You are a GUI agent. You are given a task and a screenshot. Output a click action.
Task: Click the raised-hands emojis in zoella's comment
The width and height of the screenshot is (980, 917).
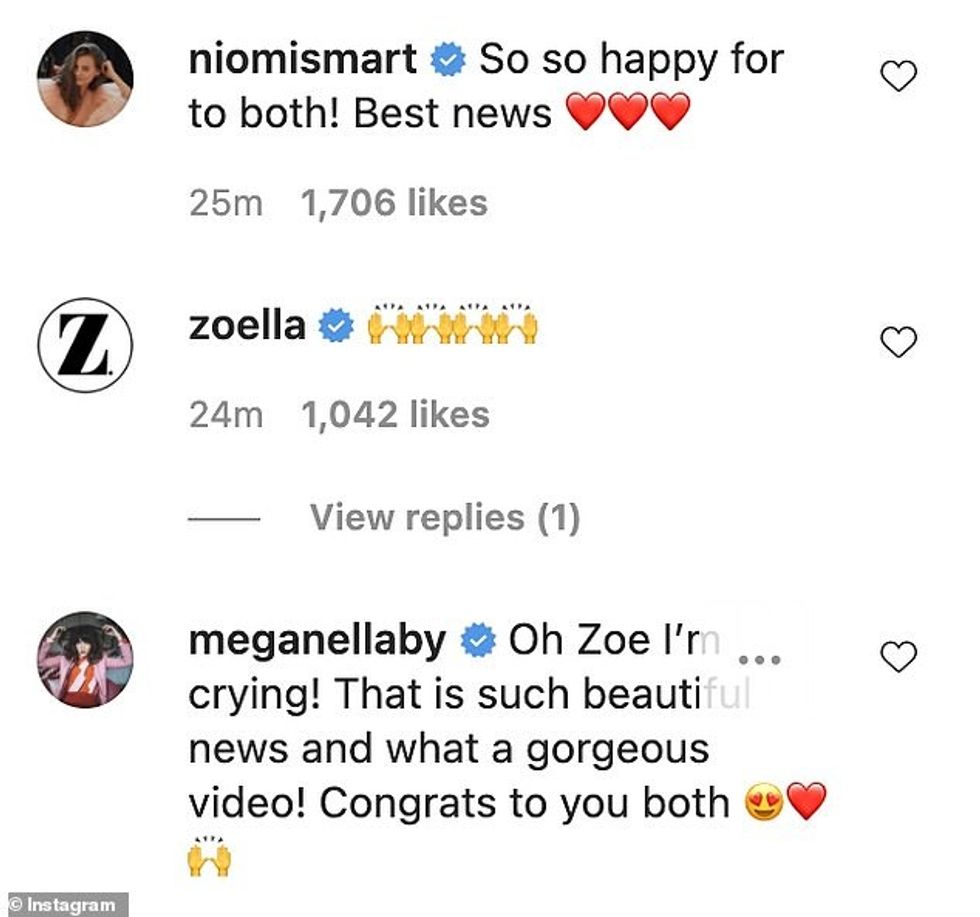pyautogui.click(x=453, y=326)
